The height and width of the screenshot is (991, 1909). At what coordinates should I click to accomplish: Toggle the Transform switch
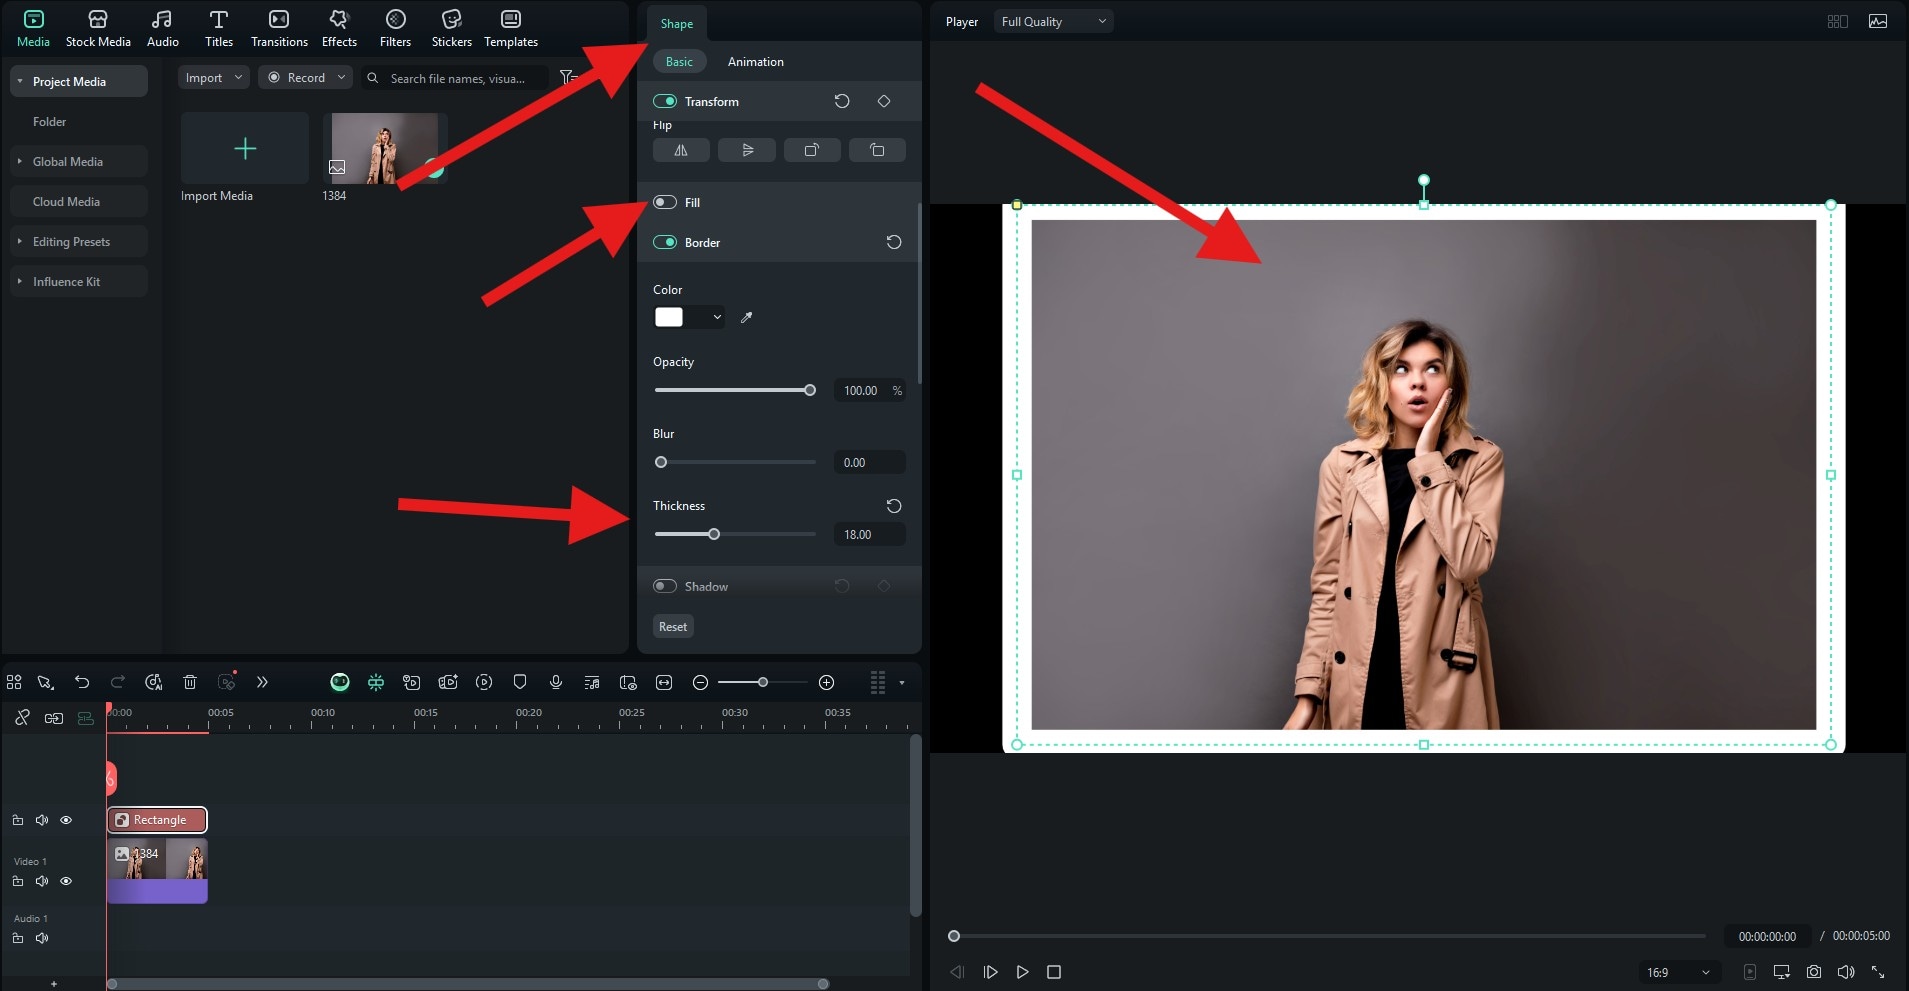pos(665,102)
